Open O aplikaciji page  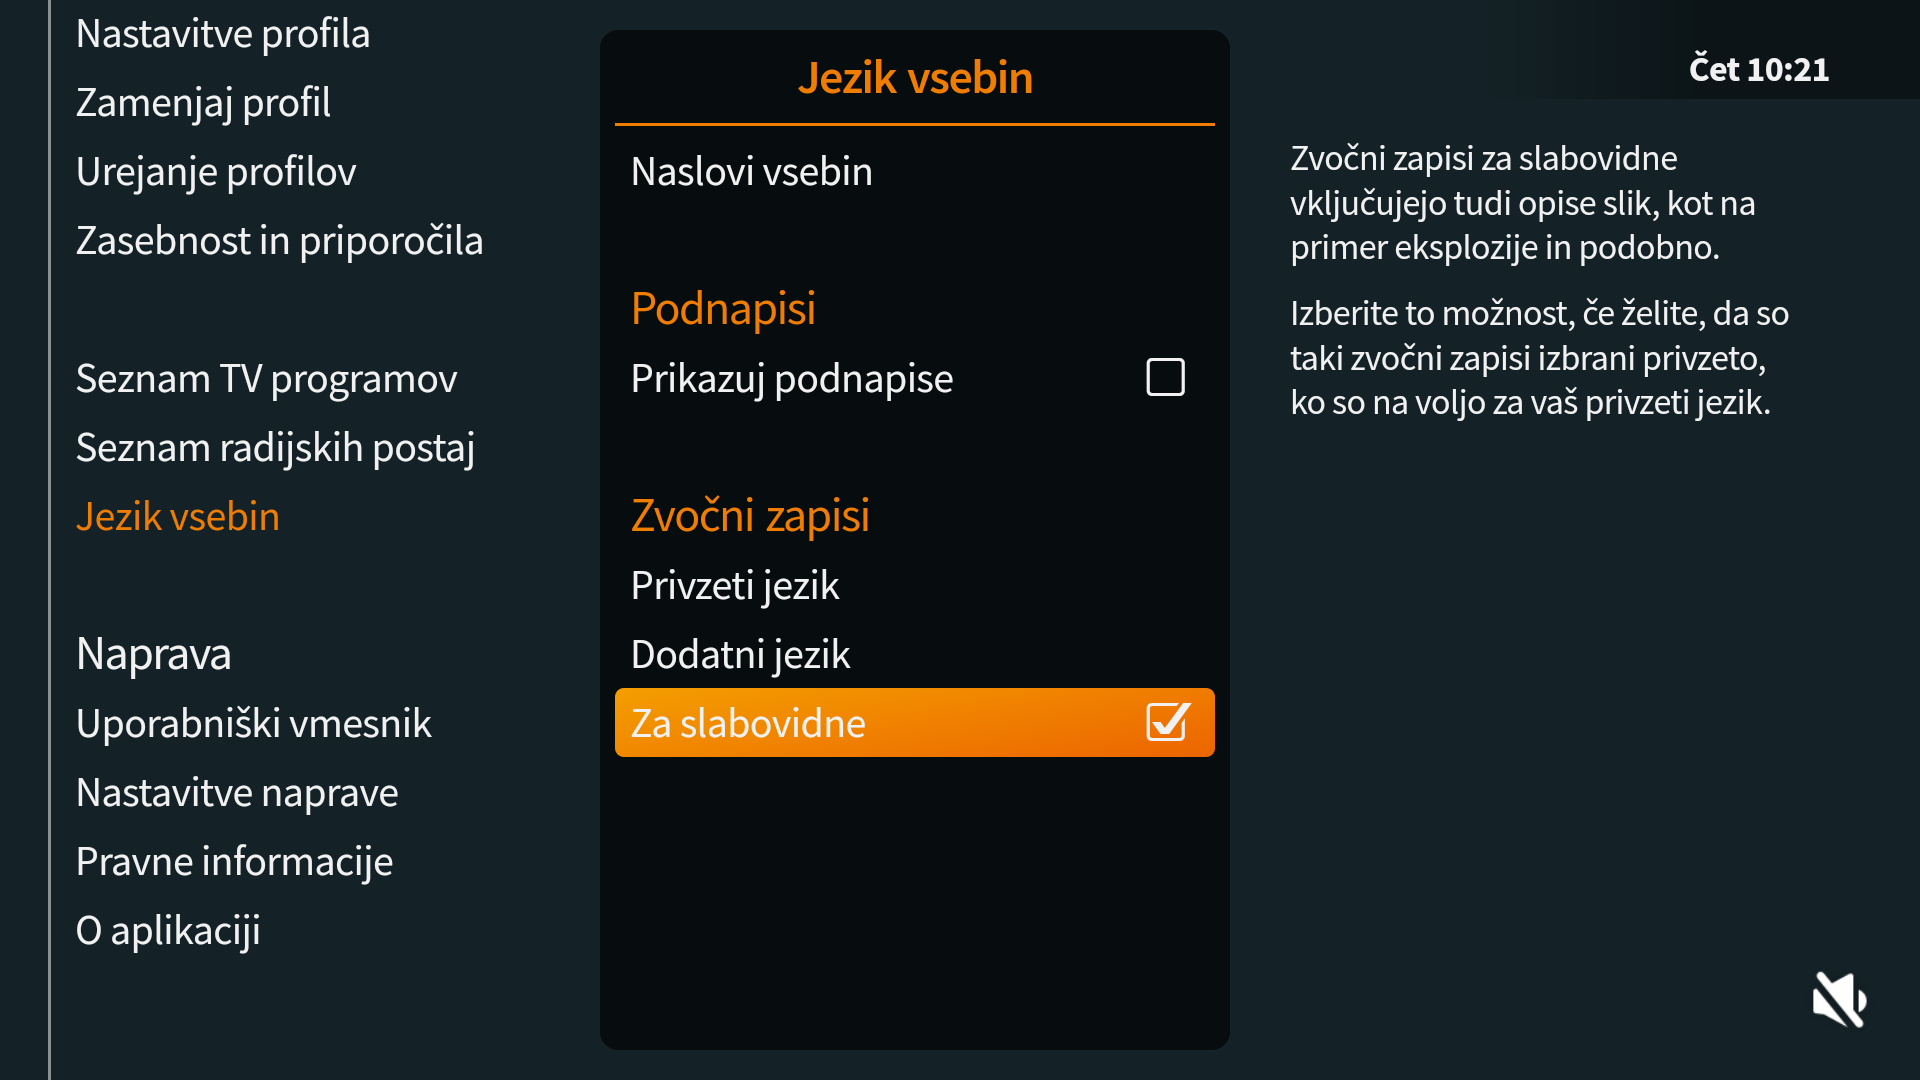click(168, 931)
